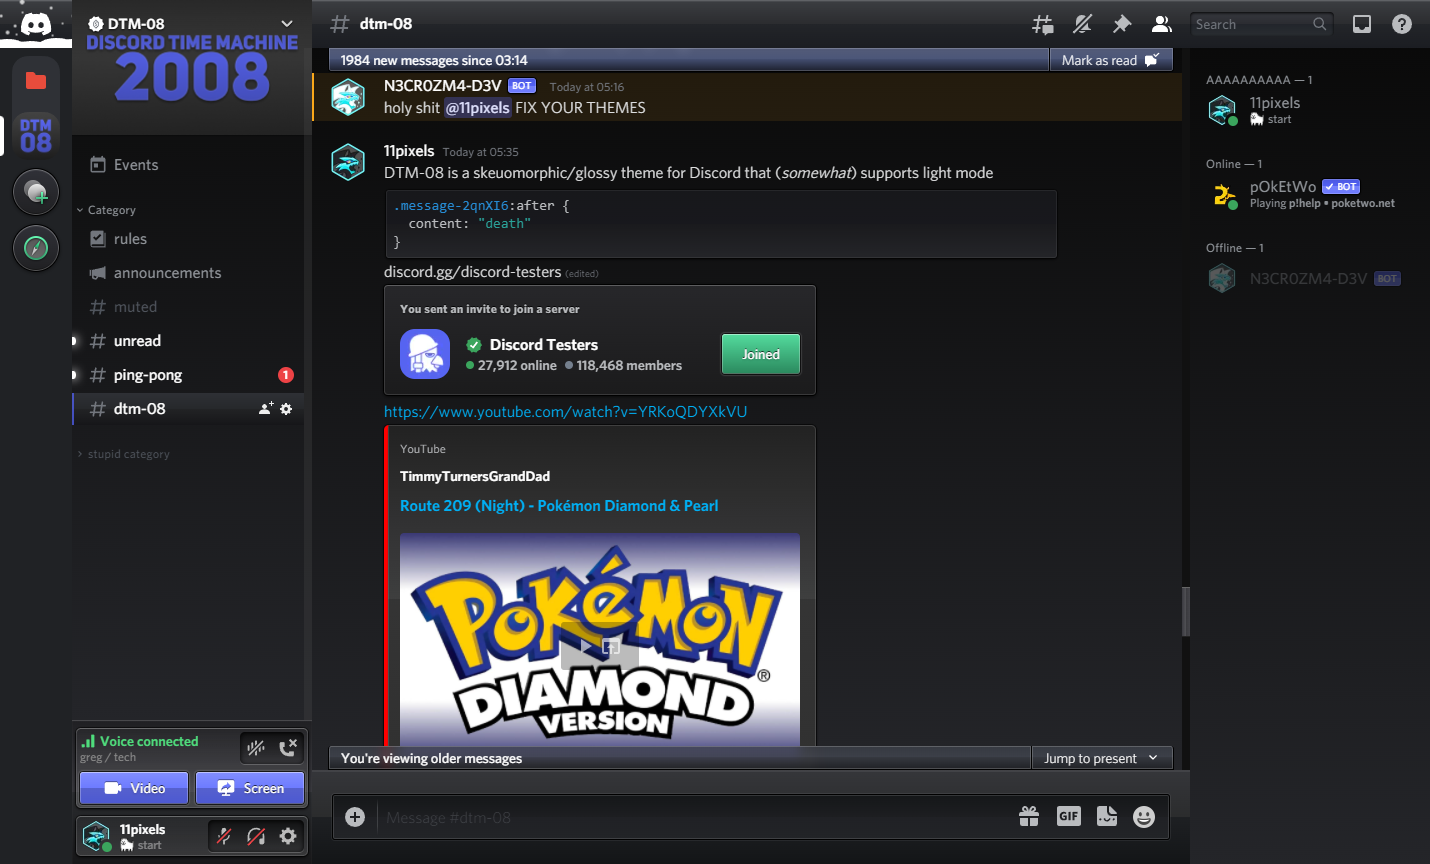Open the Help question mark icon
This screenshot has width=1430, height=864.
pyautogui.click(x=1402, y=24)
